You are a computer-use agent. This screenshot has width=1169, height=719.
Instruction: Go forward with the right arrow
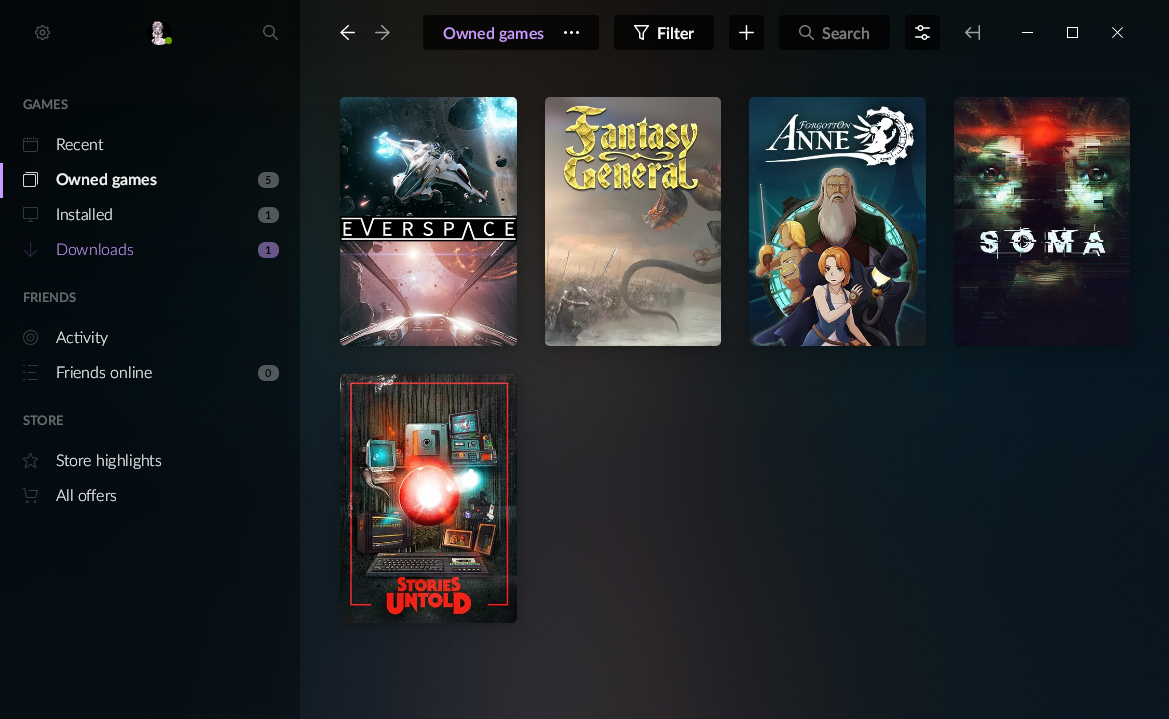pyautogui.click(x=382, y=33)
